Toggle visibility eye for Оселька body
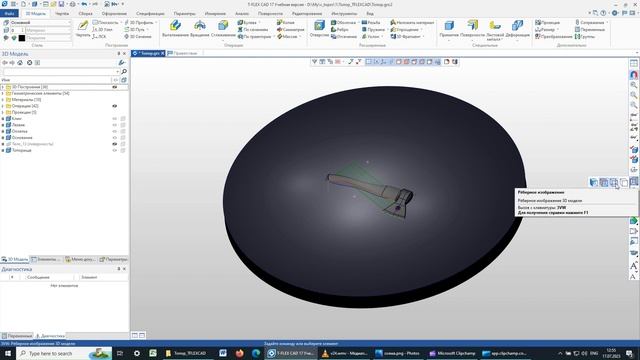640x360 pixels. [115, 131]
